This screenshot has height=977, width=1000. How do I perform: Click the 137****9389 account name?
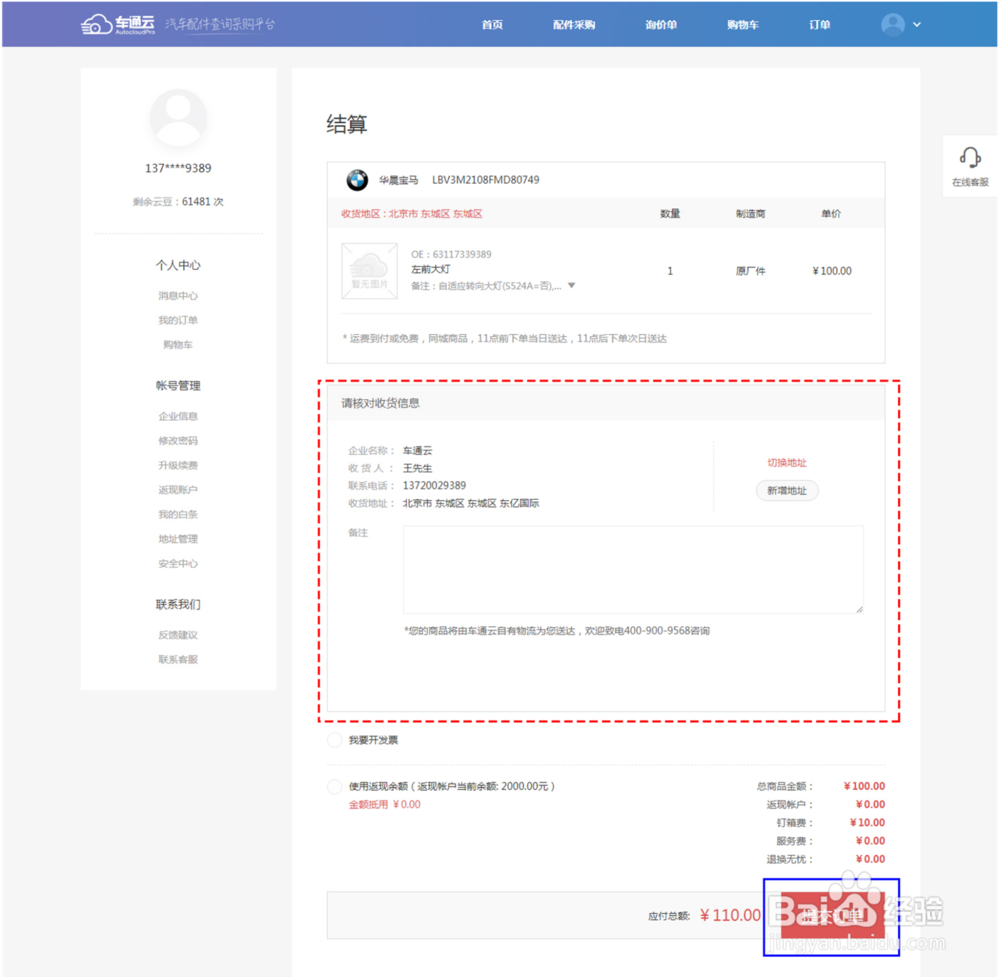[178, 168]
